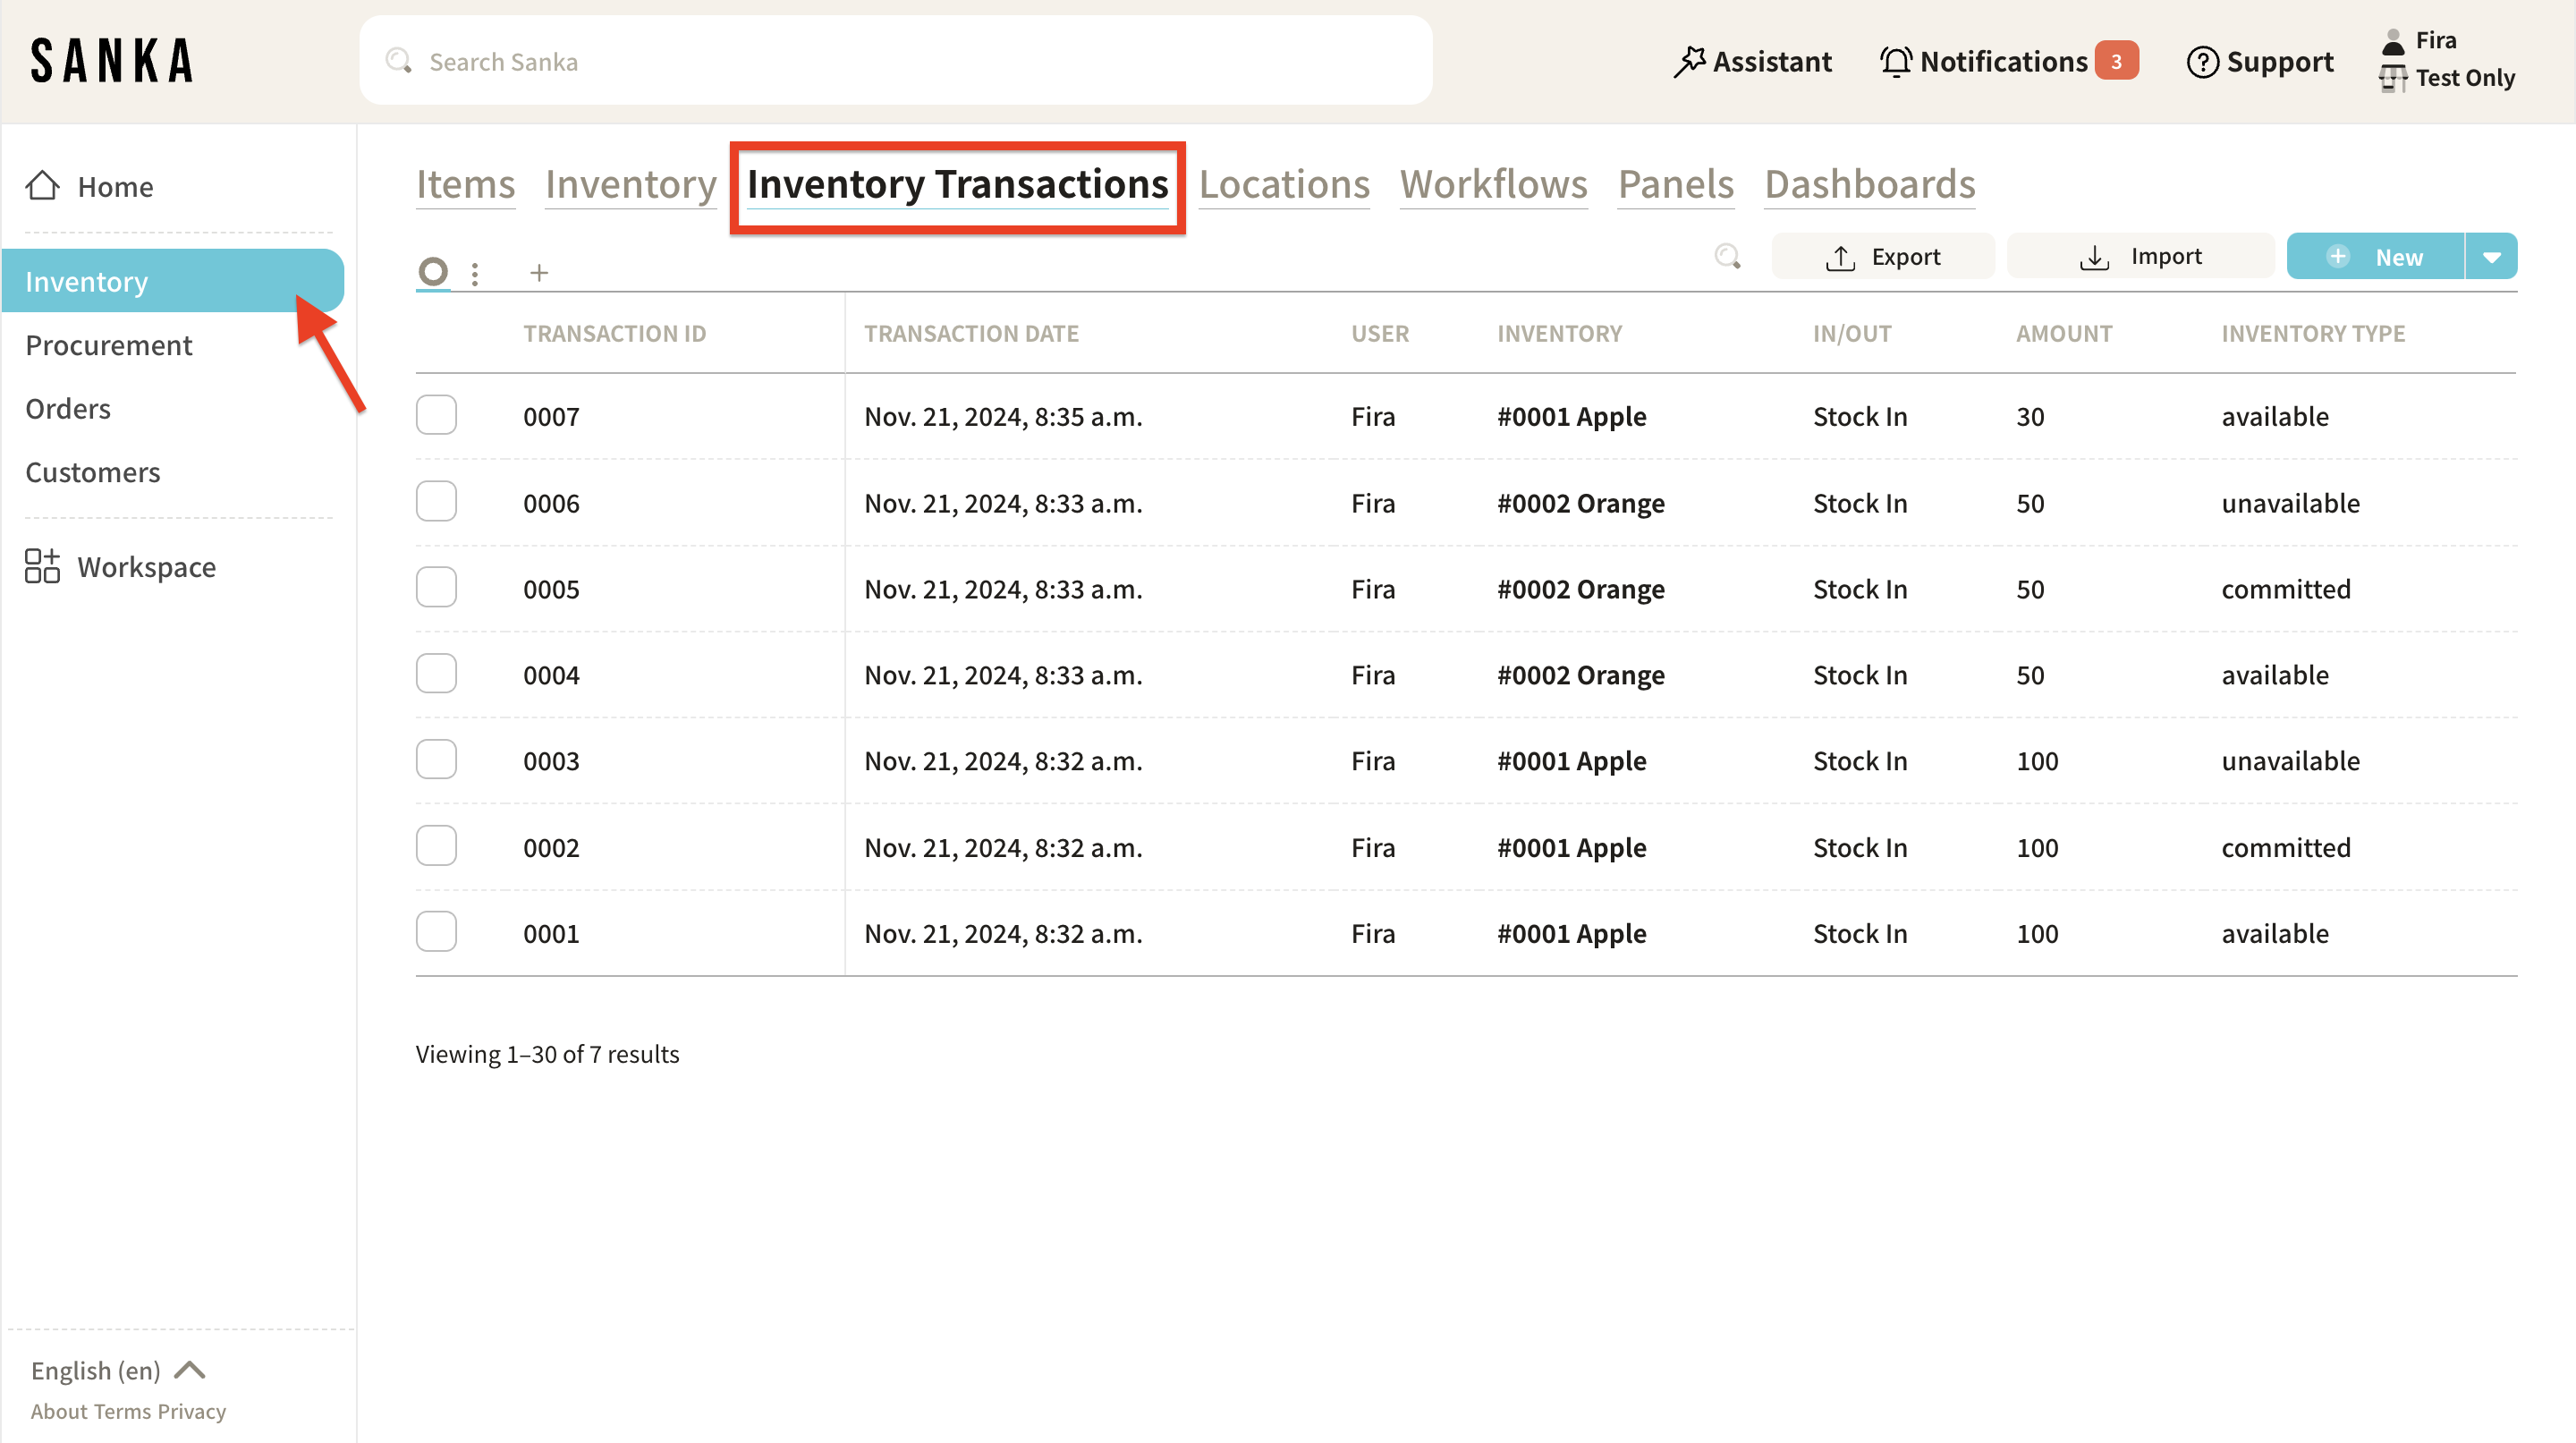Image resolution: width=2576 pixels, height=1443 pixels.
Task: Open the Fira Test Only account menu
Action: (x=2449, y=60)
